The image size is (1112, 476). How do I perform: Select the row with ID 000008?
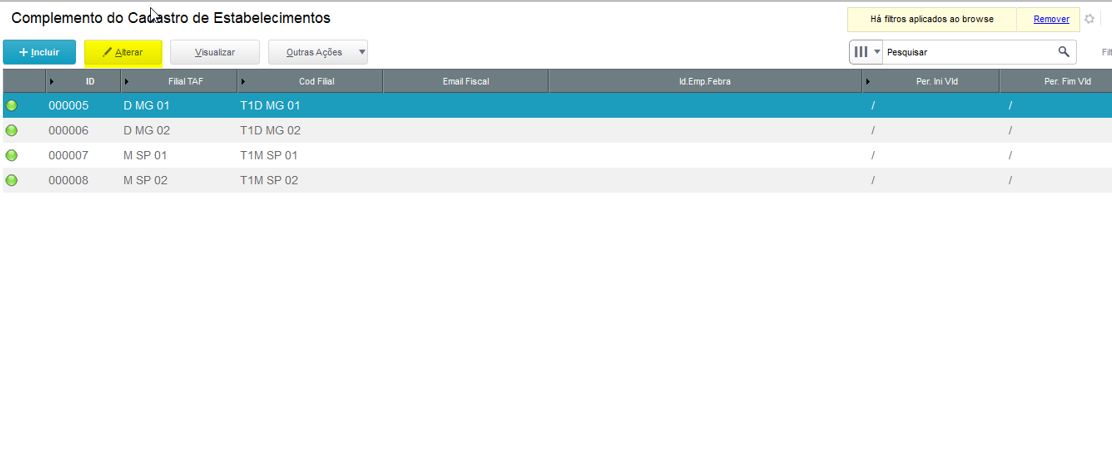(557, 180)
